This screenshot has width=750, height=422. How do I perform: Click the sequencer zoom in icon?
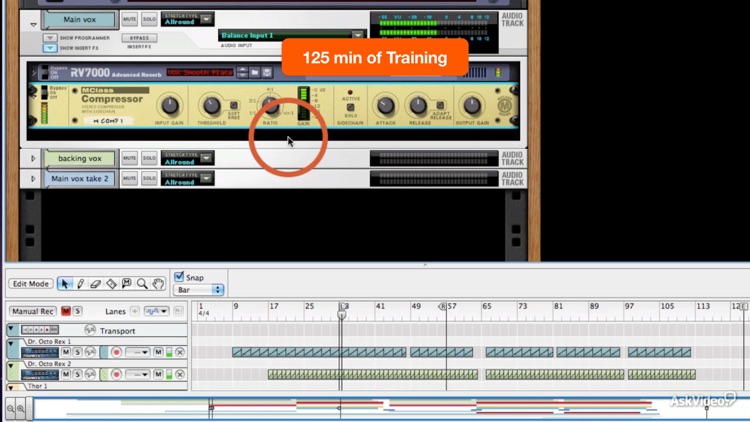coord(21,409)
